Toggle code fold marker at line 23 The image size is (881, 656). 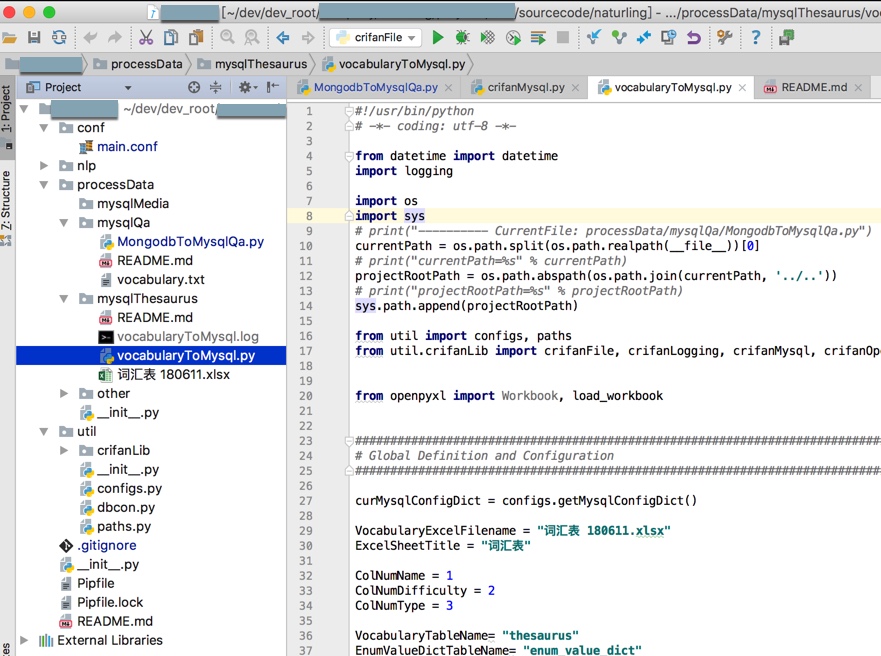tap(349, 441)
